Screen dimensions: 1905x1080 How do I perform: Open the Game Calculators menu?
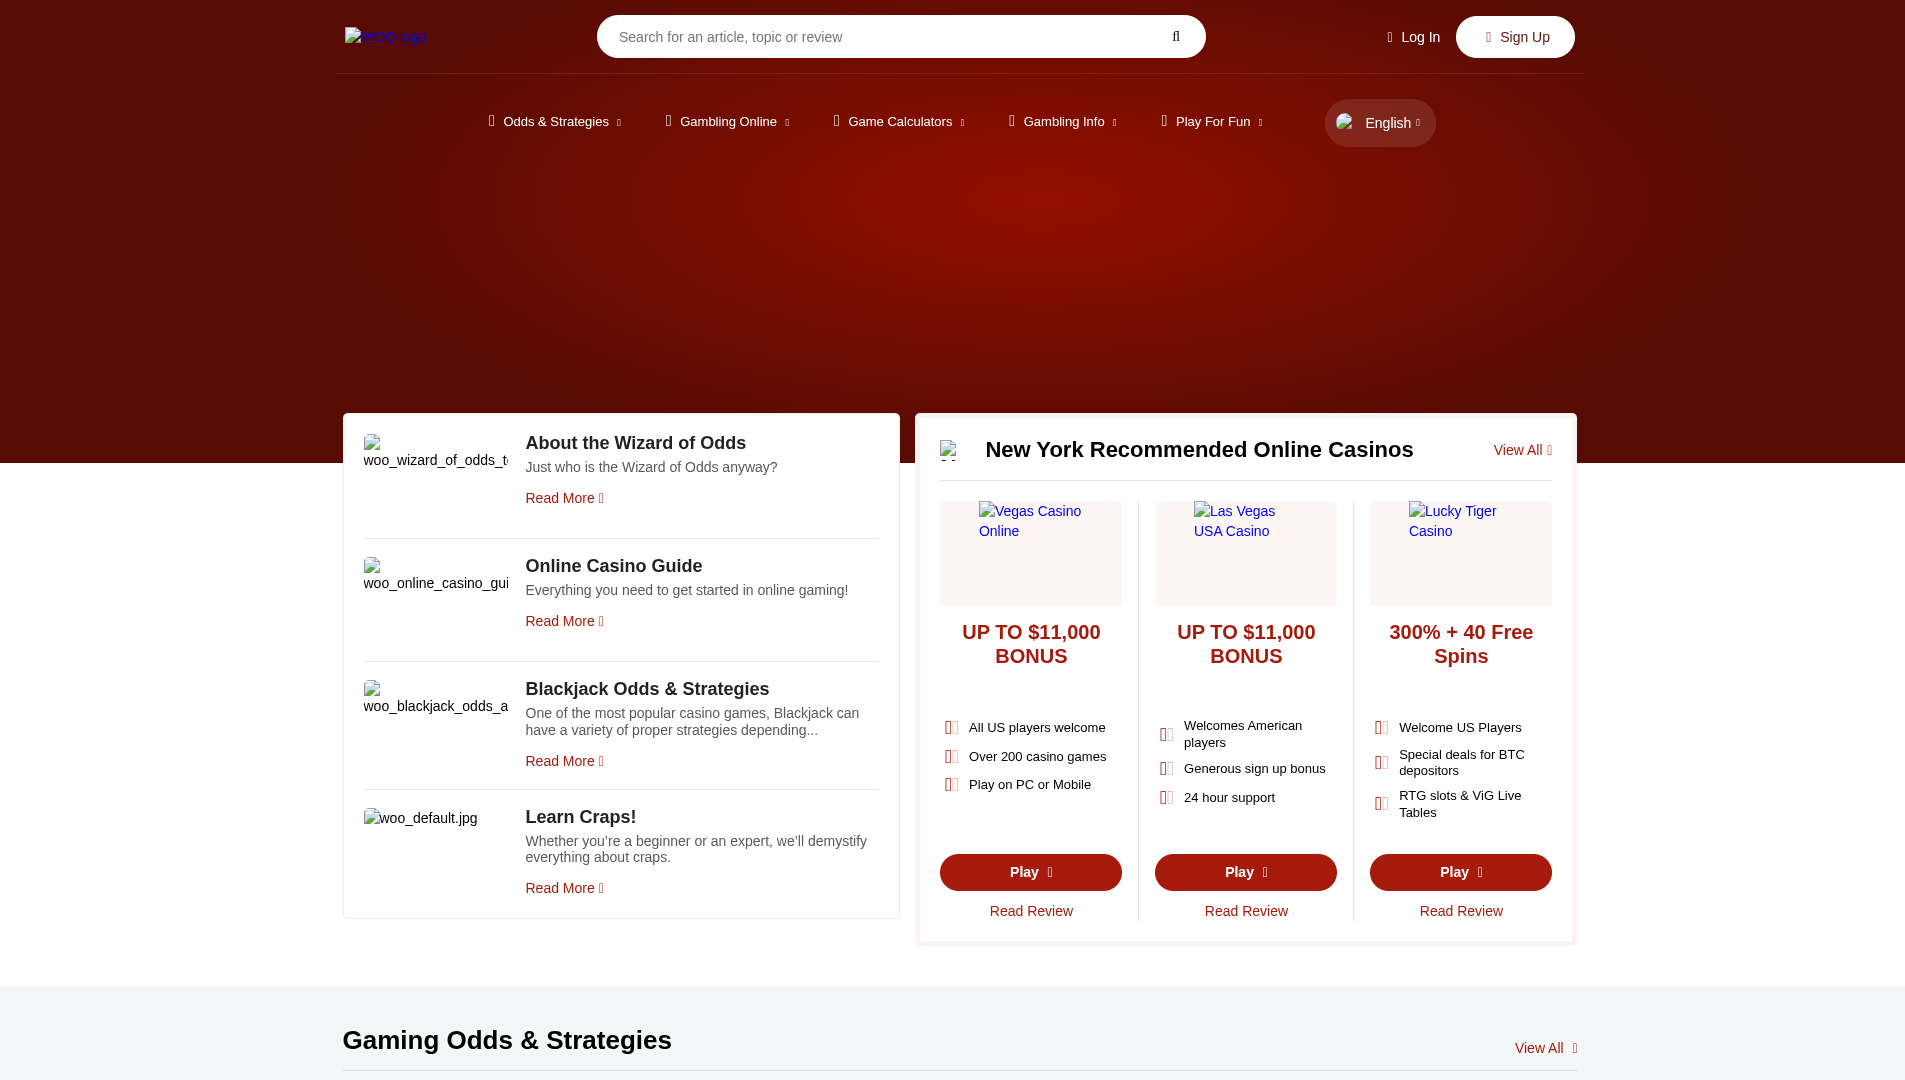pyautogui.click(x=899, y=122)
